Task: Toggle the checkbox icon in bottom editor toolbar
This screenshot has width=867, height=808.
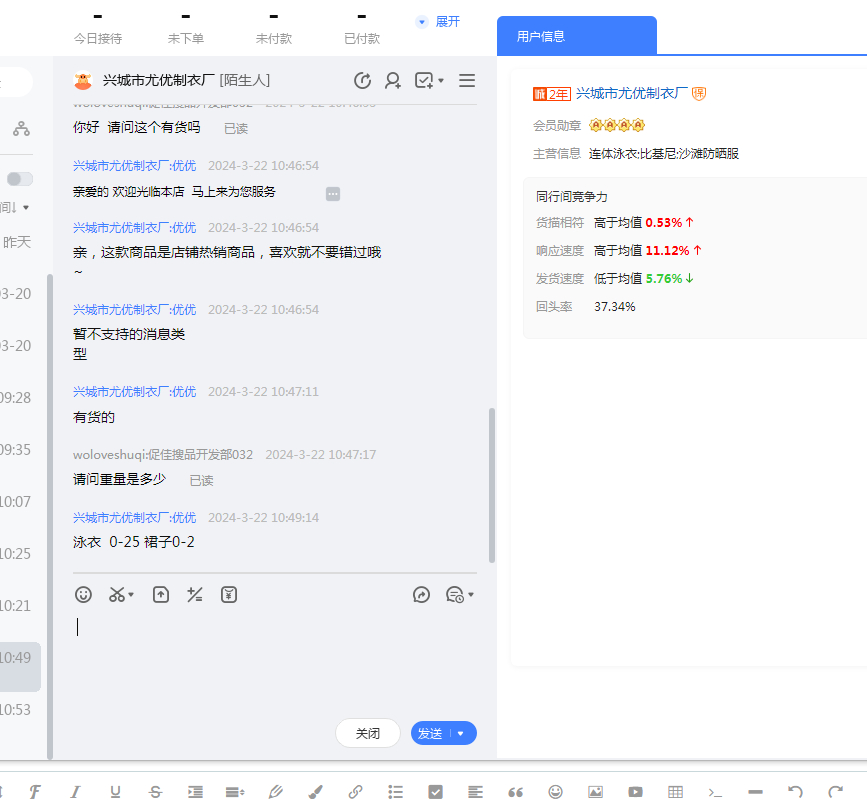Action: 435,792
